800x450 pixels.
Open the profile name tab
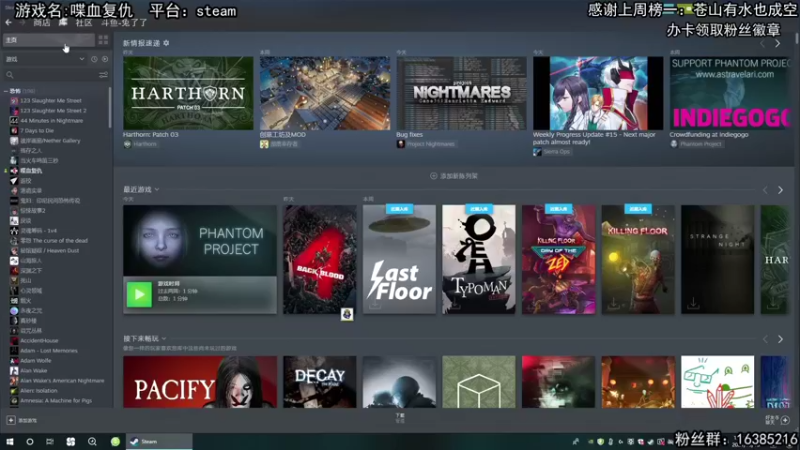pyautogui.click(x=123, y=23)
